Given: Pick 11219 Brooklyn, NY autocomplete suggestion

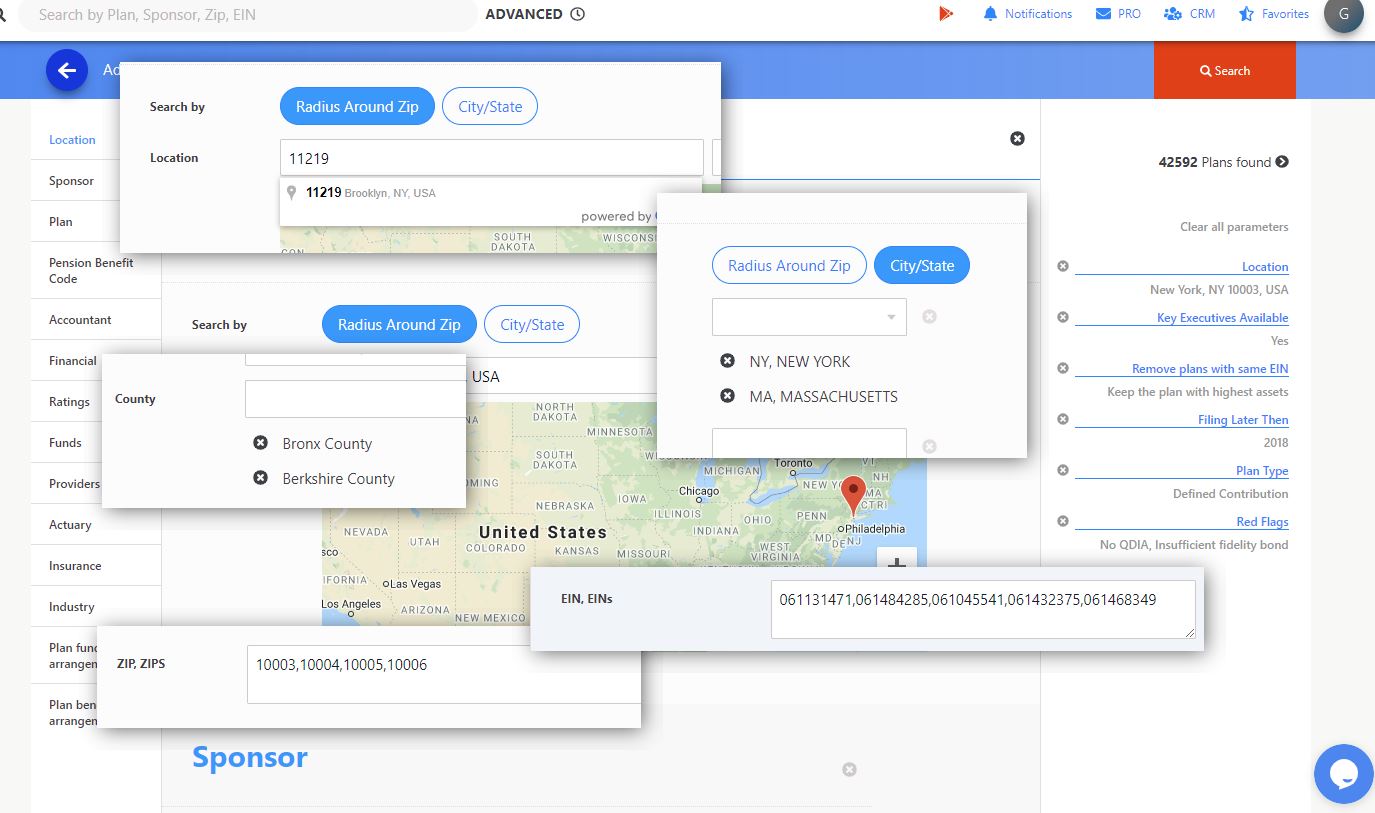Looking at the screenshot, I should click(370, 193).
